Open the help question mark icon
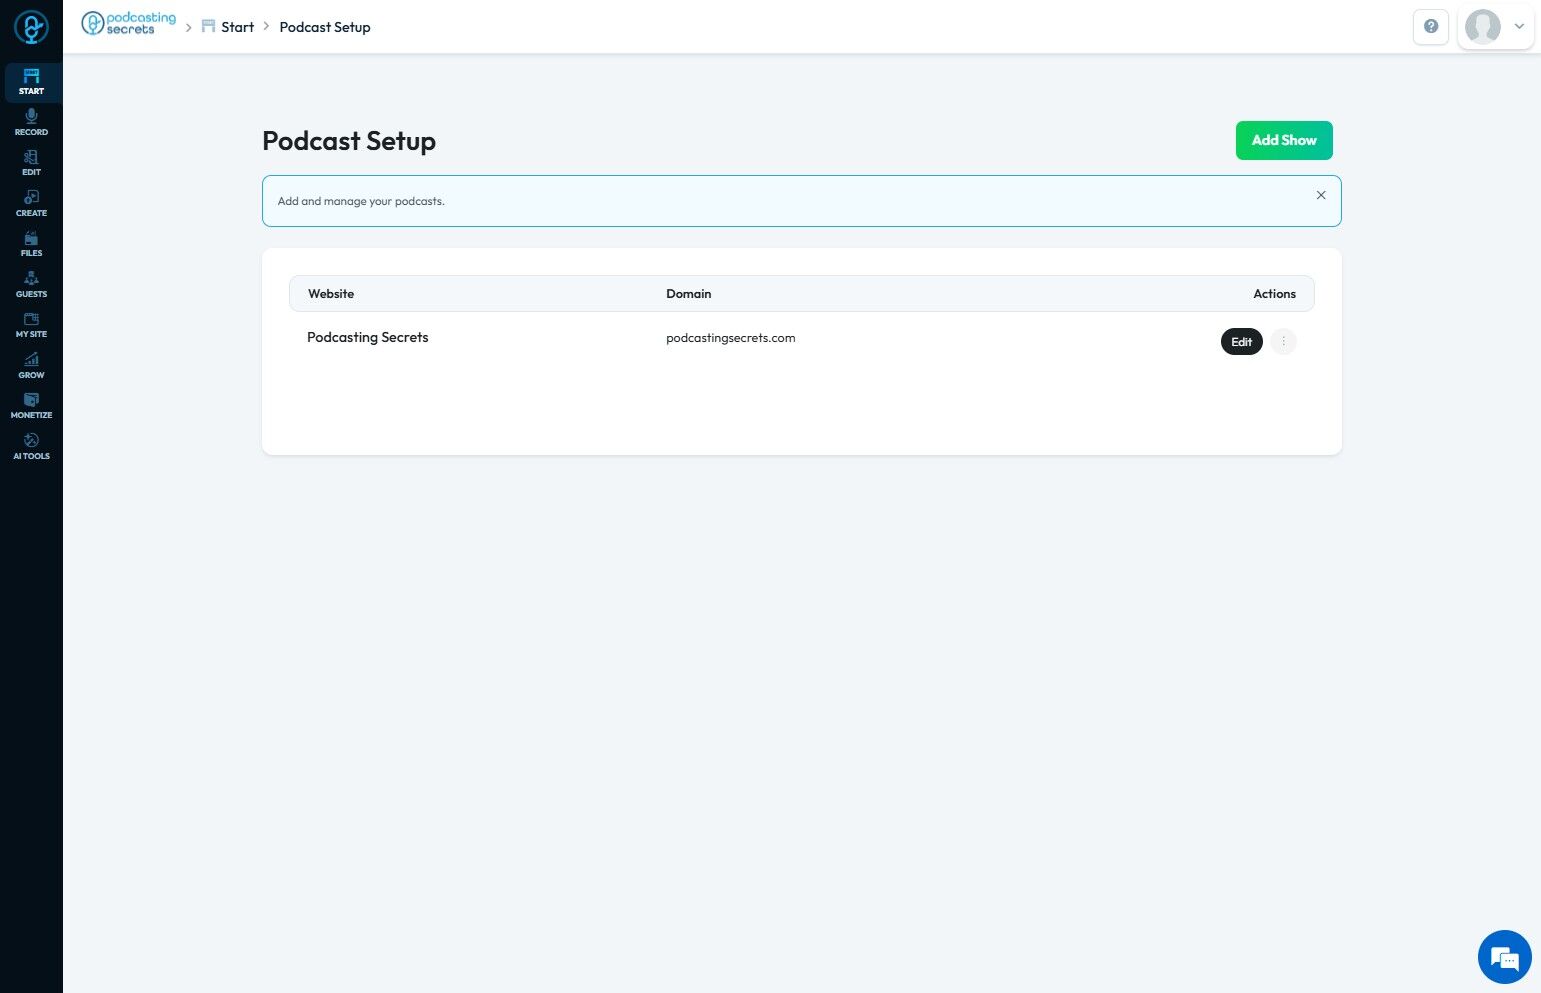The image size is (1541, 993). click(x=1431, y=27)
